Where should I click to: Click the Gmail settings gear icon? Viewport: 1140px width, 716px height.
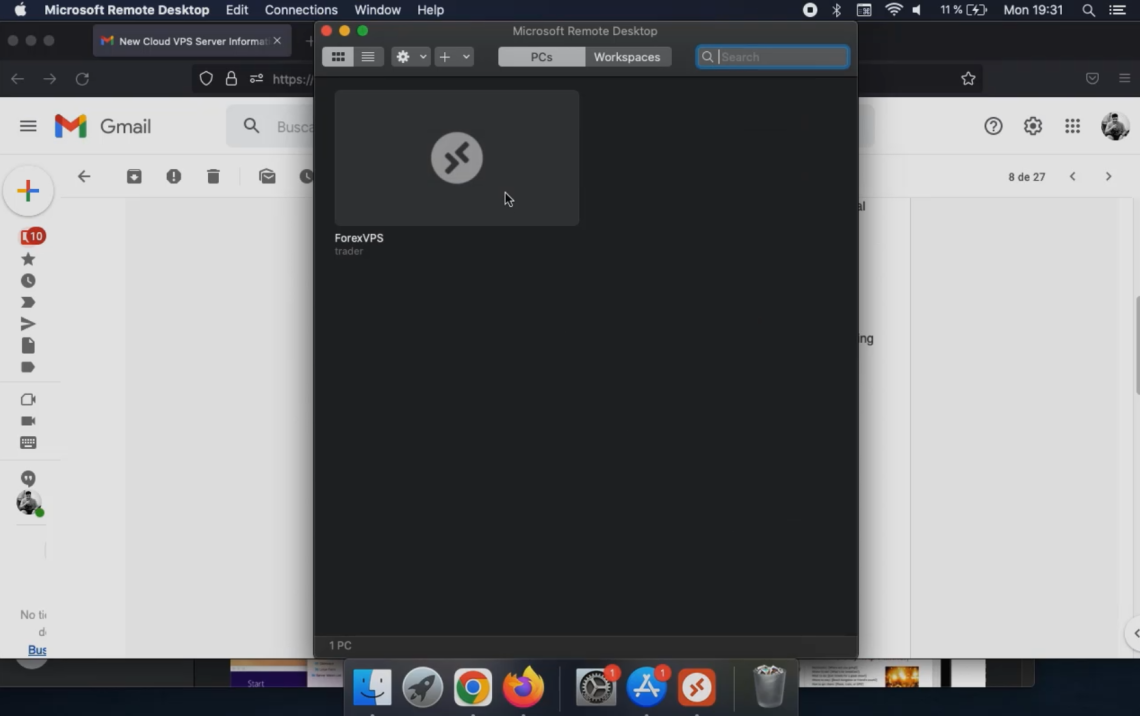click(1032, 126)
